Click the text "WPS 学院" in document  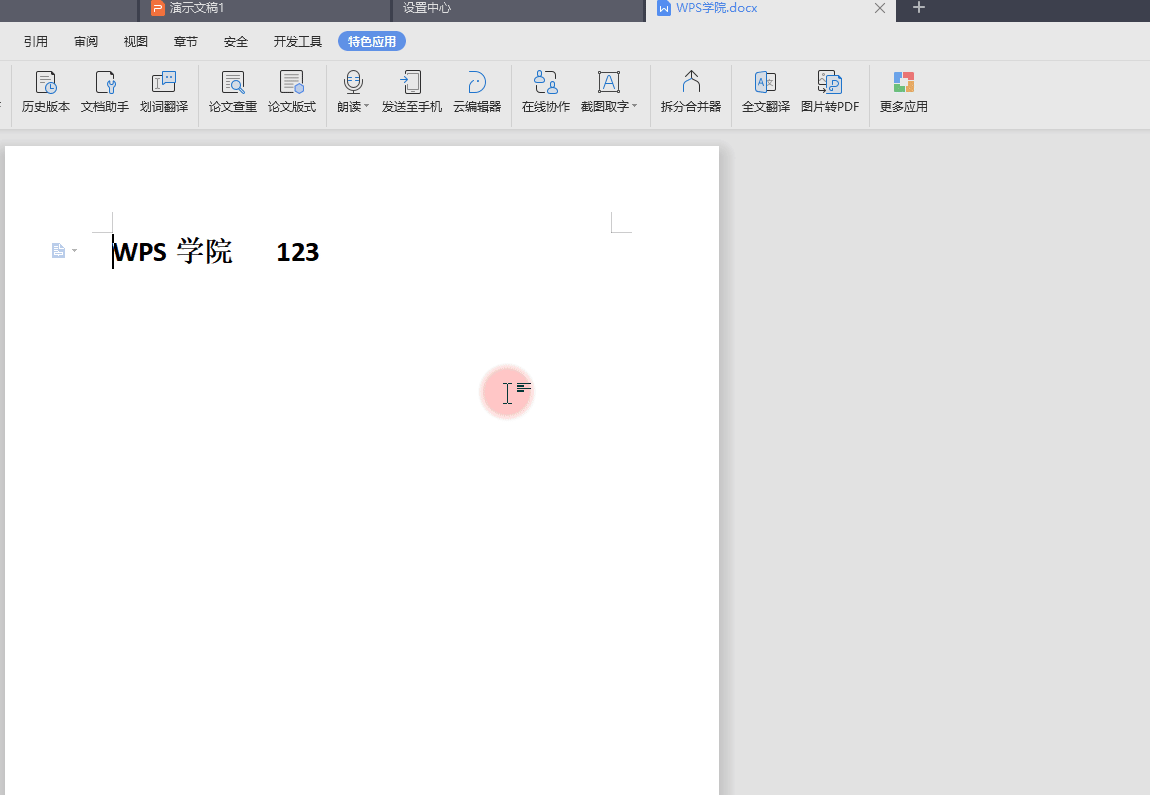click(x=172, y=252)
